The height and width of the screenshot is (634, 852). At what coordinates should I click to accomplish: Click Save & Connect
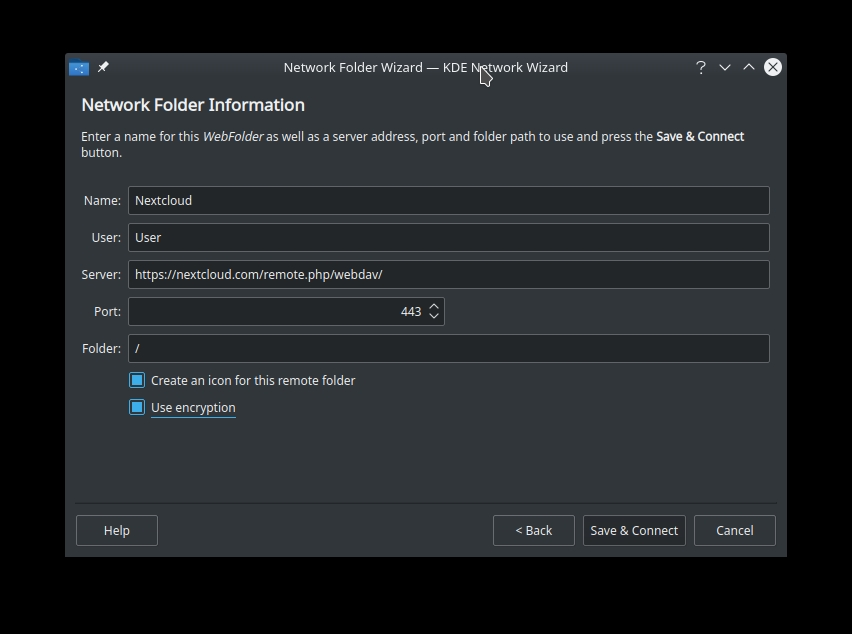coord(634,530)
